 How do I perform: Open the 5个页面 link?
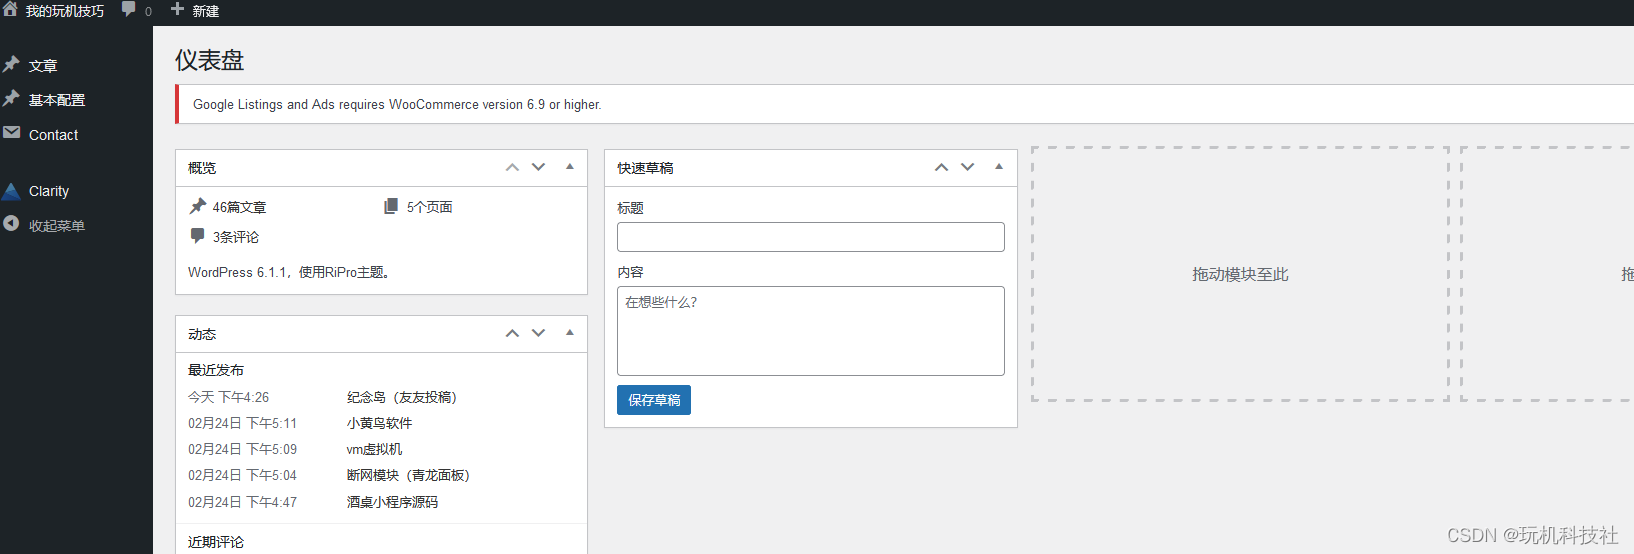pos(430,207)
